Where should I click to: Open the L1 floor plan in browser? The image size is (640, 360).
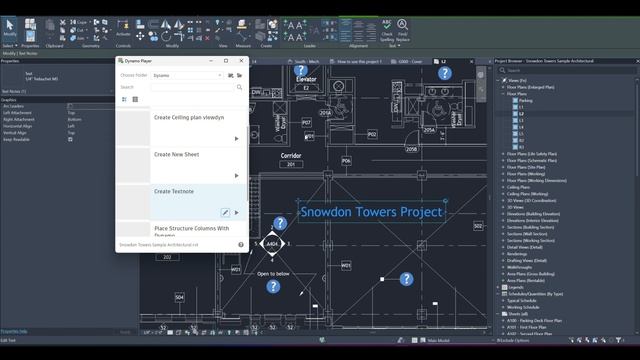point(521,107)
